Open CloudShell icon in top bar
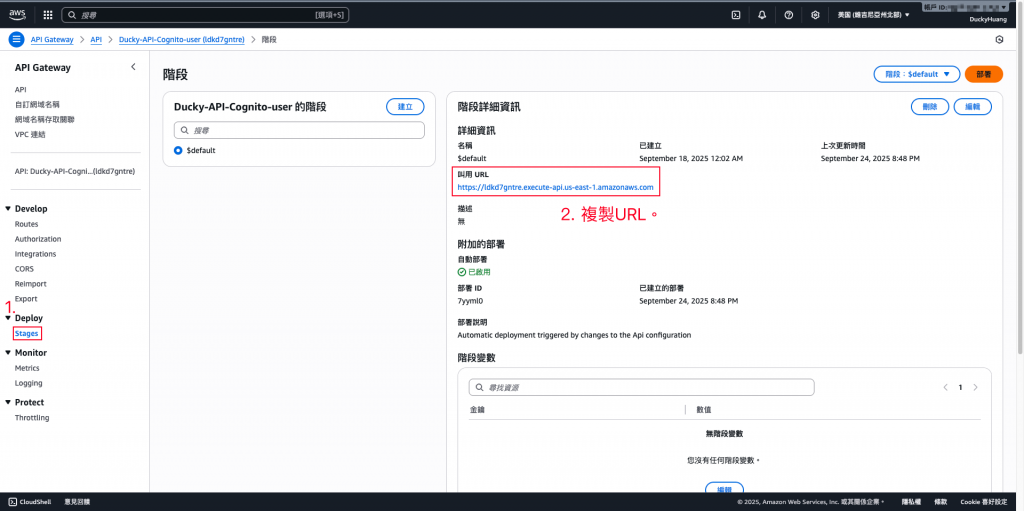Screen dimensions: 1024x511 point(735,14)
